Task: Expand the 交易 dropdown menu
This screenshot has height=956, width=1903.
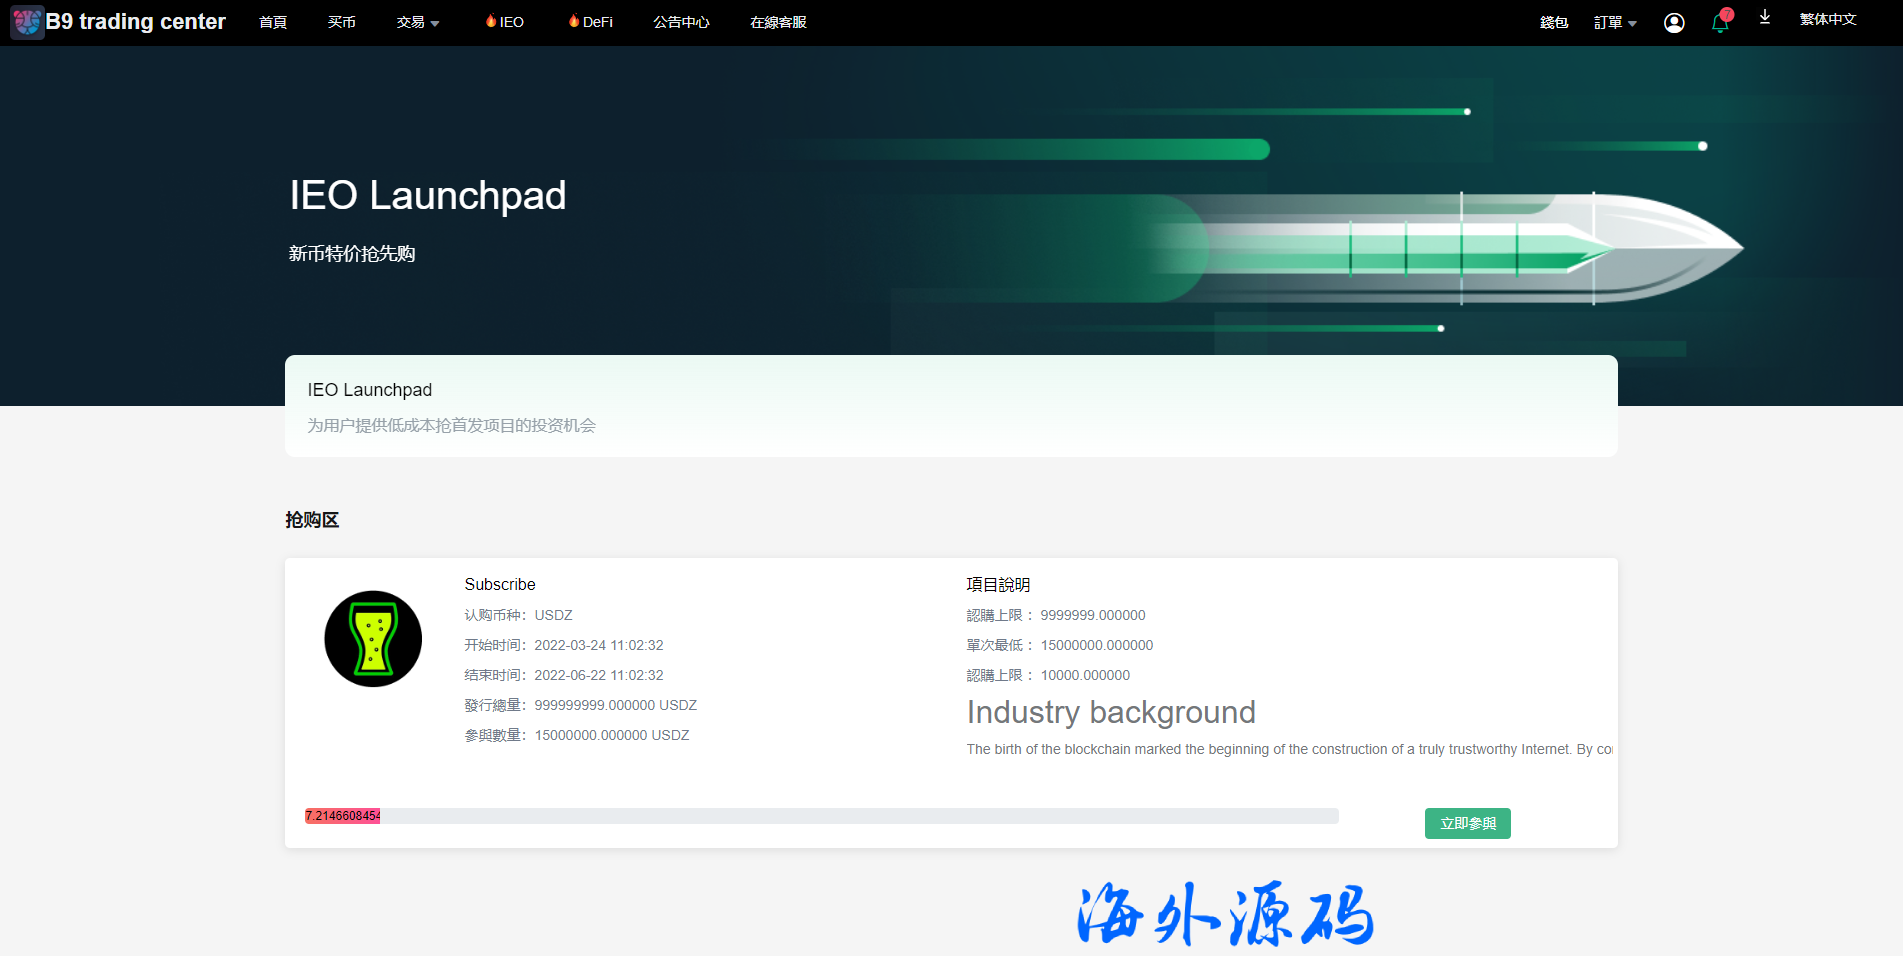Action: tap(417, 22)
